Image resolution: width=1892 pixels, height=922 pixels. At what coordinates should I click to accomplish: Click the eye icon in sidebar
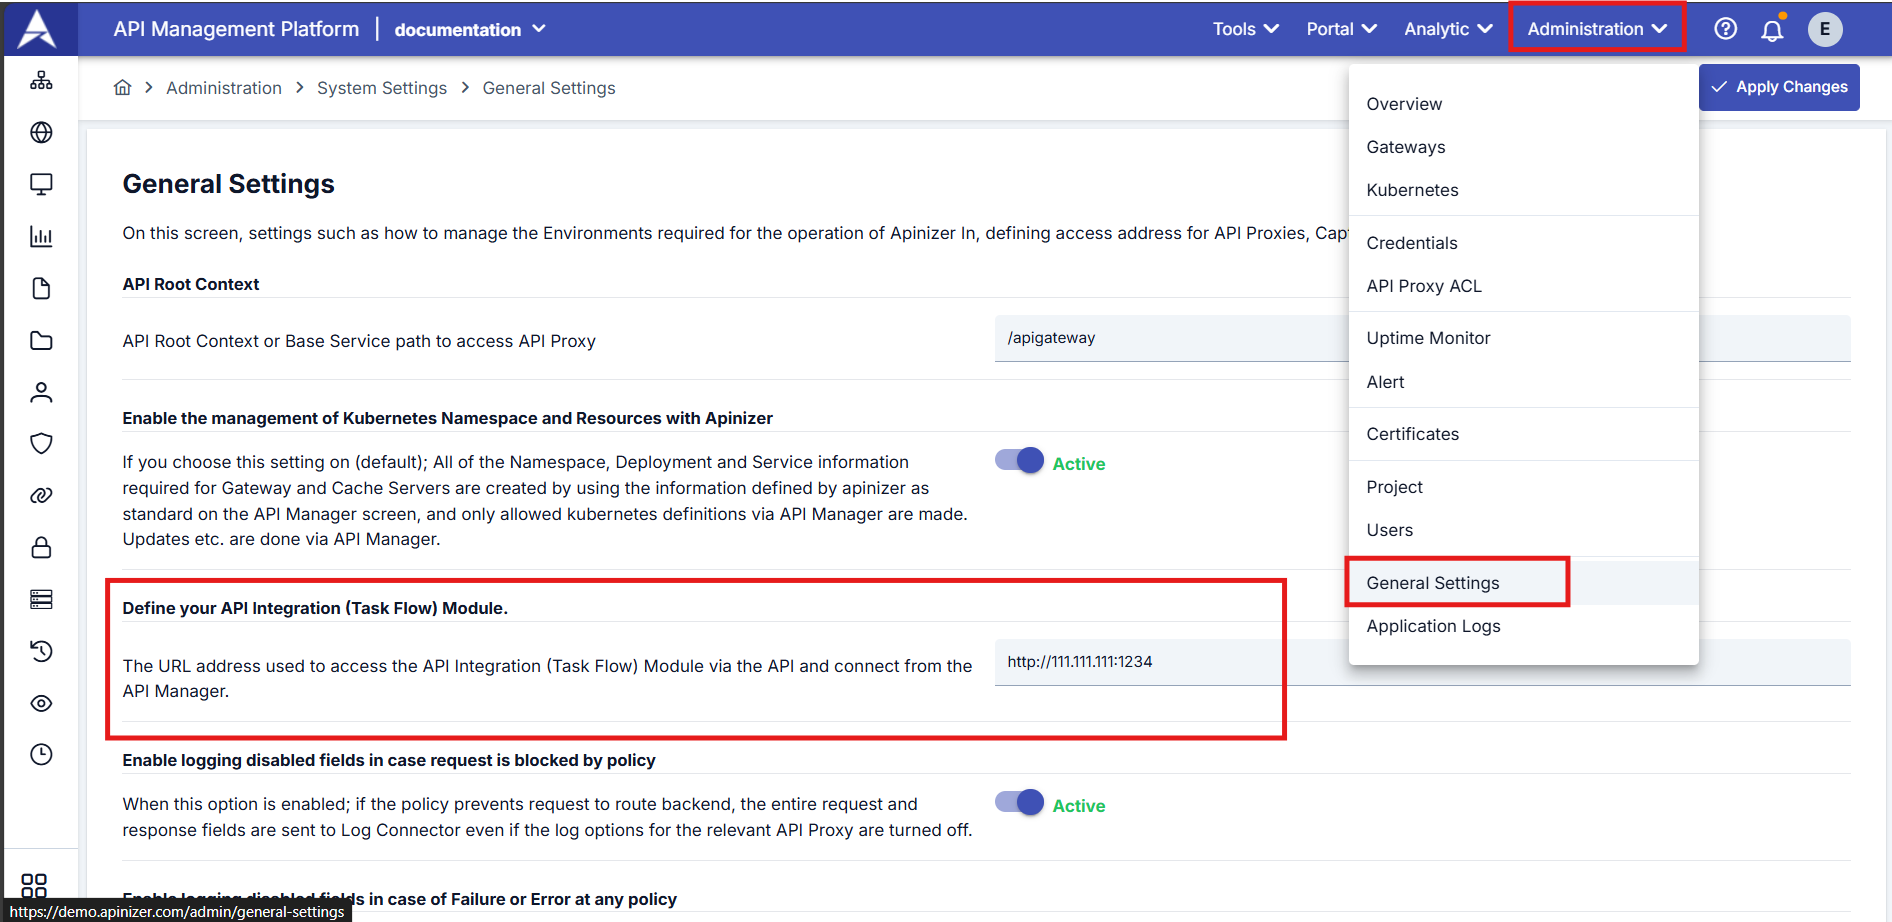(x=41, y=703)
